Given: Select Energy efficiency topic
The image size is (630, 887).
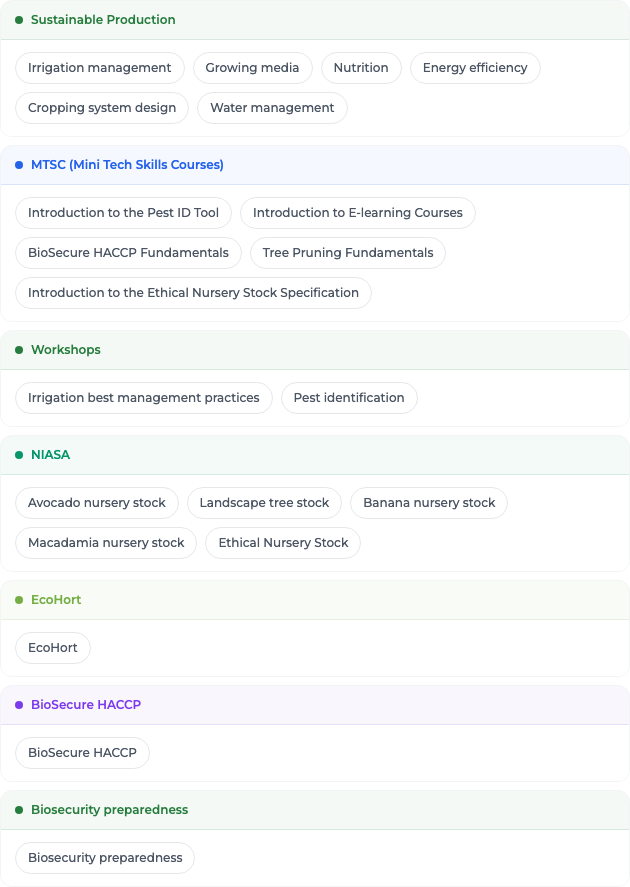Looking at the screenshot, I should click(475, 68).
